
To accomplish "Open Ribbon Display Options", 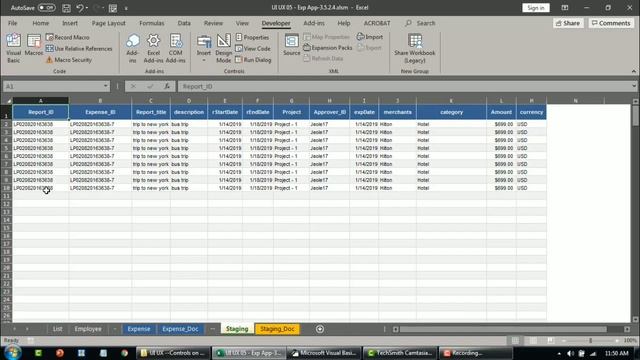I will pyautogui.click(x=564, y=8).
